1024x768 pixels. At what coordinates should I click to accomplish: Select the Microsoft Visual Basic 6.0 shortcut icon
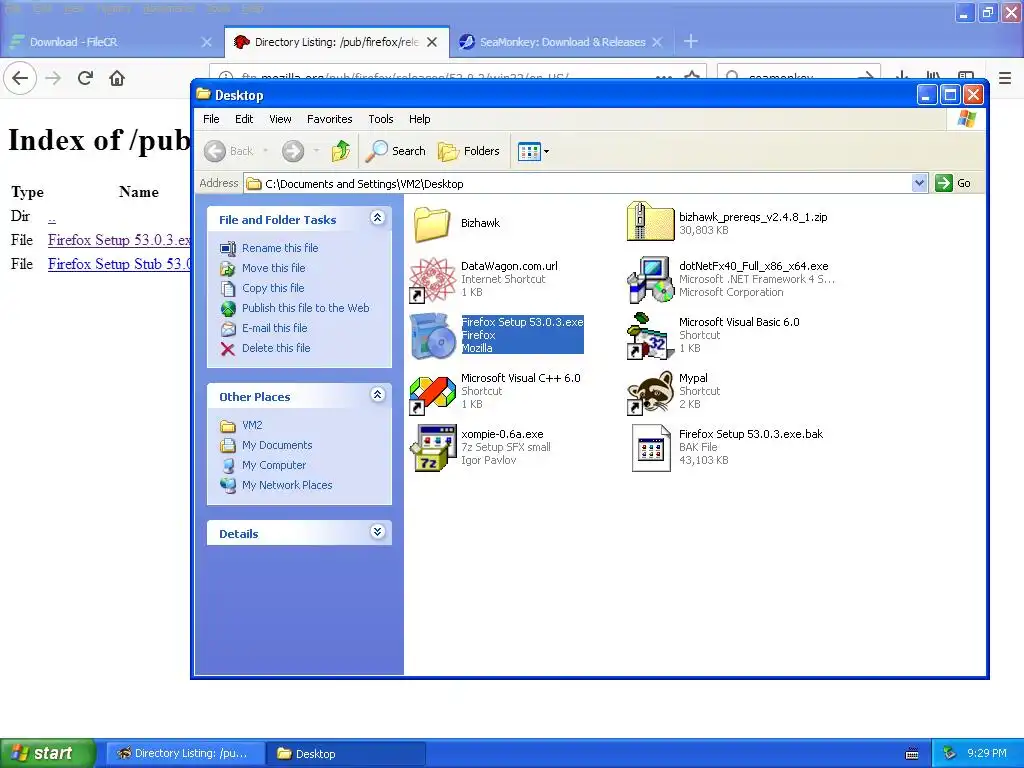pos(650,336)
